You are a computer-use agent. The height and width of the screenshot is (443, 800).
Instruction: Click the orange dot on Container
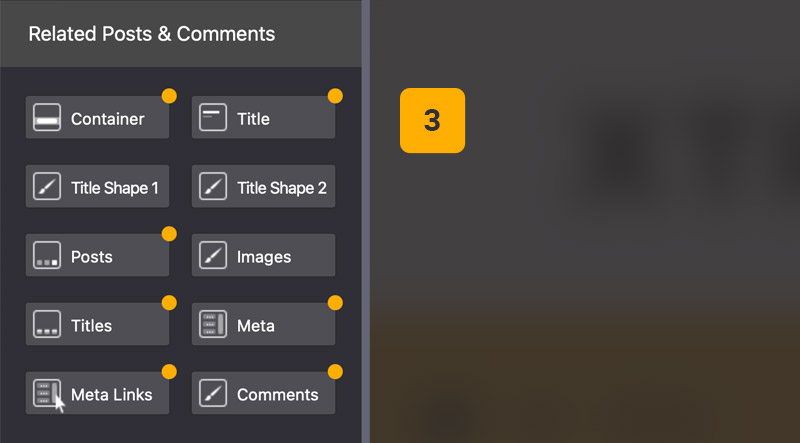click(x=169, y=96)
